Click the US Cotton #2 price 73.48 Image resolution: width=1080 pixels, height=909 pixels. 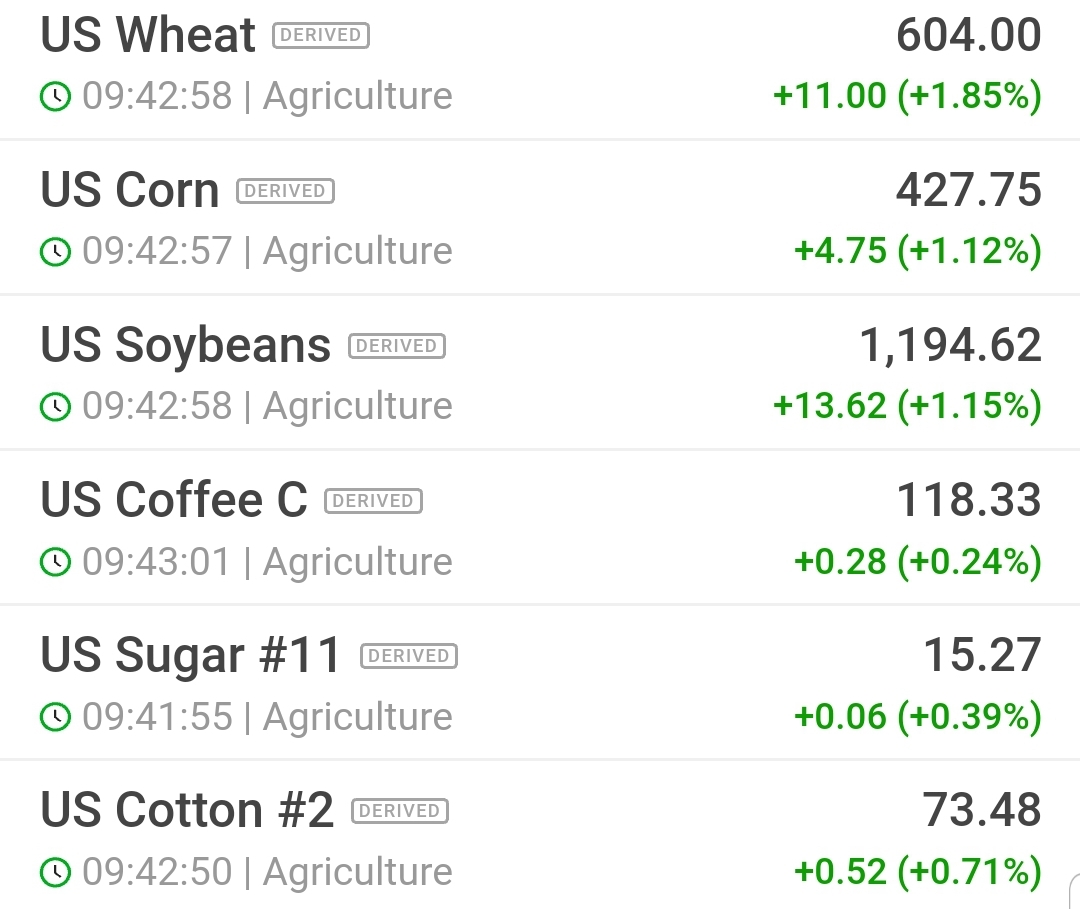pos(982,811)
